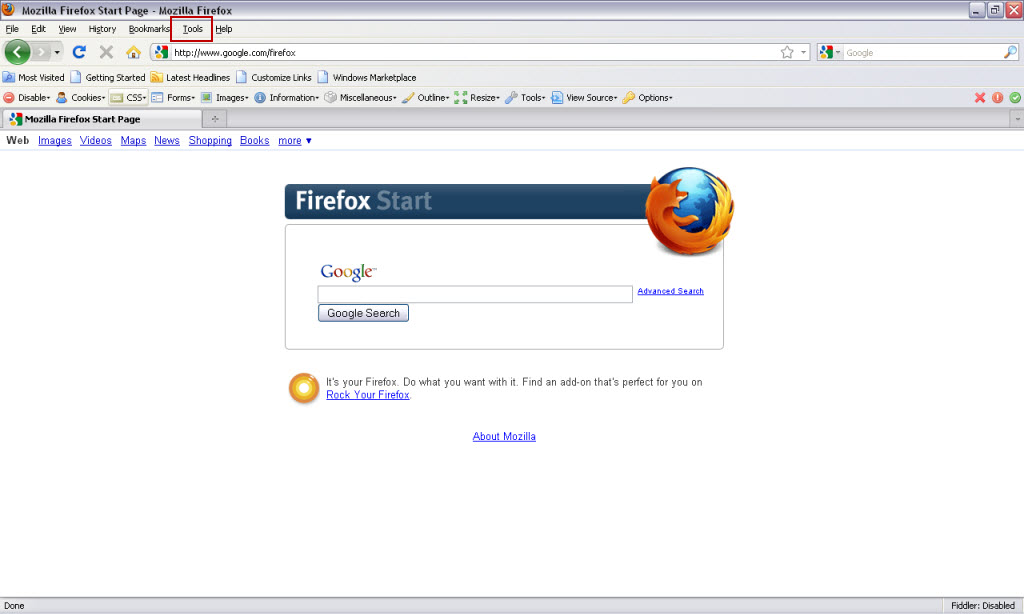Open the Resize developer menu
Screen dimensions: 1024x614
(x=477, y=97)
